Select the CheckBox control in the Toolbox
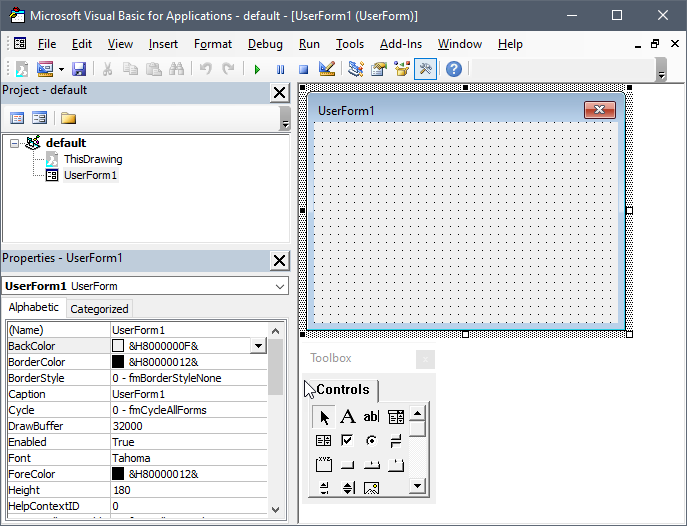The width and height of the screenshot is (687, 526). [347, 440]
